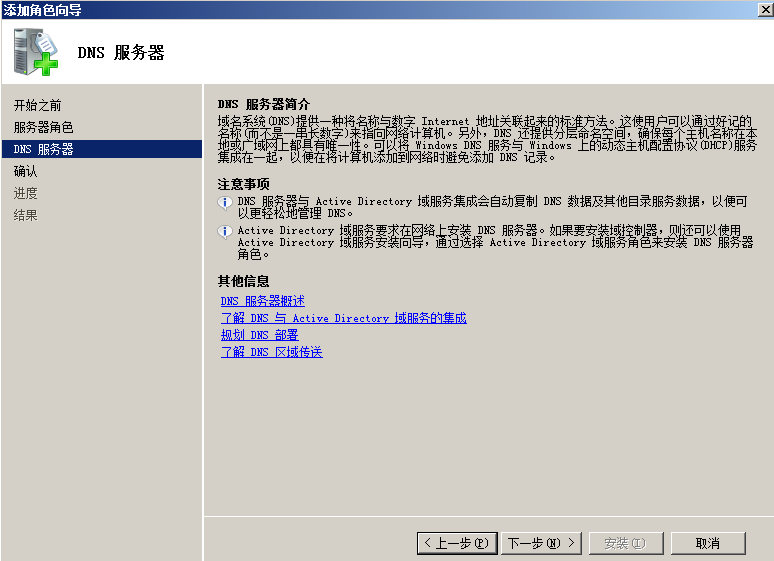Select the 服务器角色 step in the sidebar

[43, 127]
